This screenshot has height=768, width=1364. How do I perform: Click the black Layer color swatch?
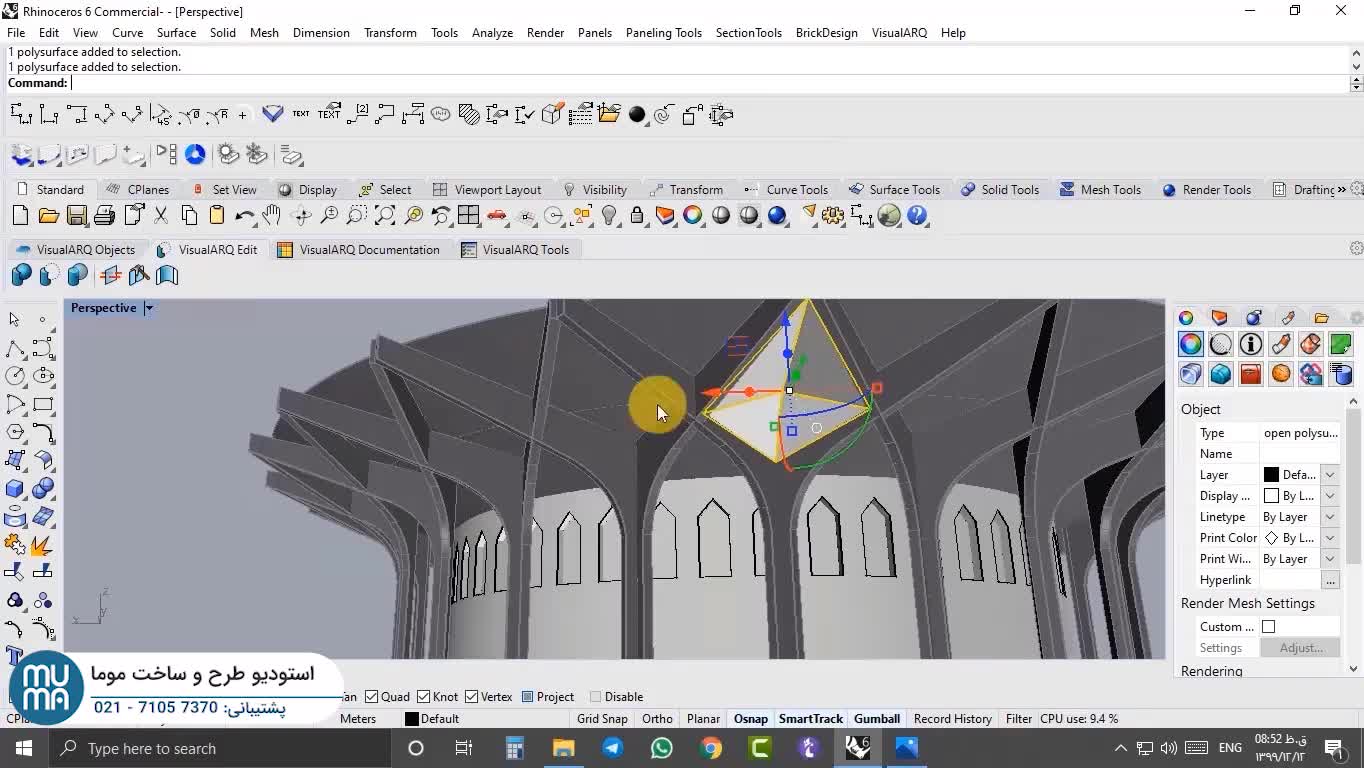[1271, 475]
